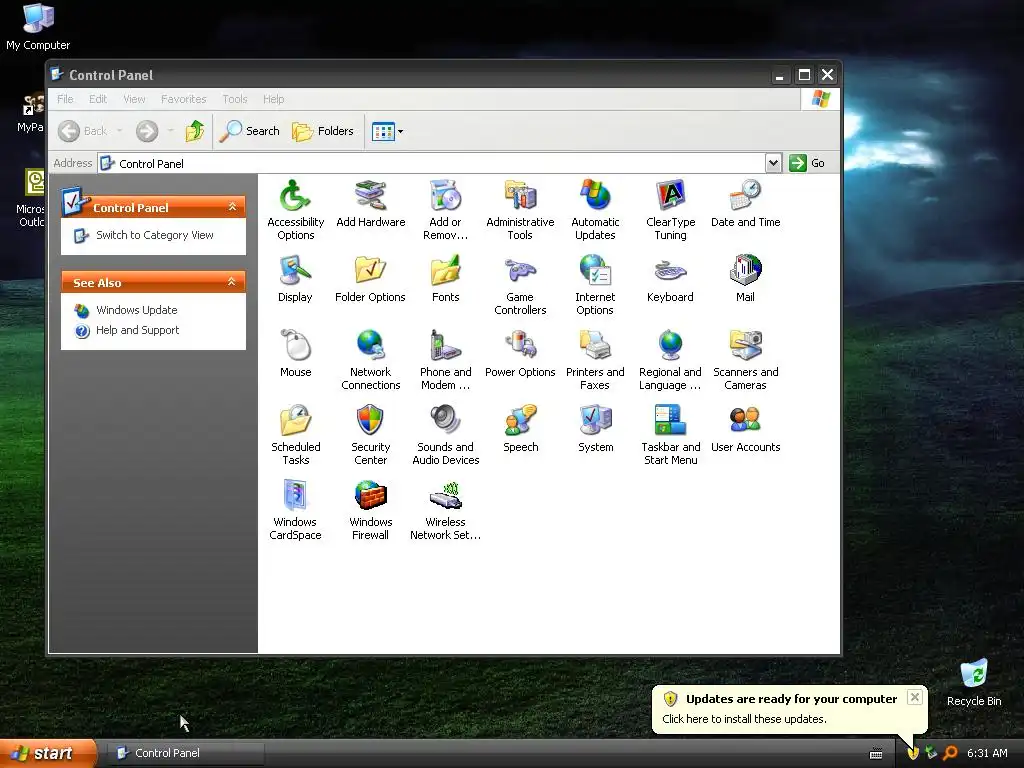Click the Address bar field
Image resolution: width=1024 pixels, height=768 pixels.
pyautogui.click(x=432, y=163)
